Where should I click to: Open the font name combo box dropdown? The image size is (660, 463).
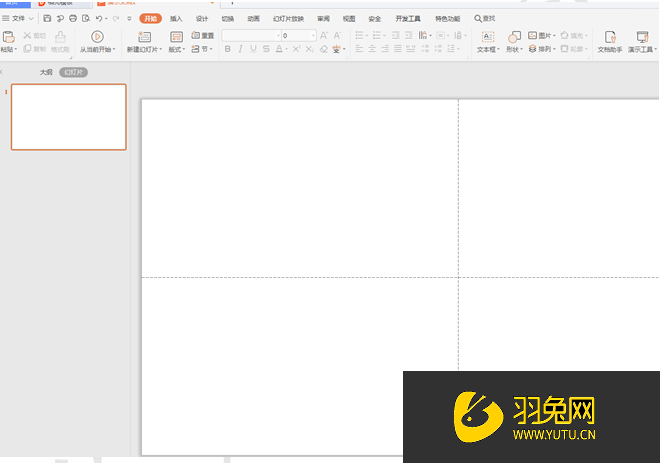coord(278,35)
